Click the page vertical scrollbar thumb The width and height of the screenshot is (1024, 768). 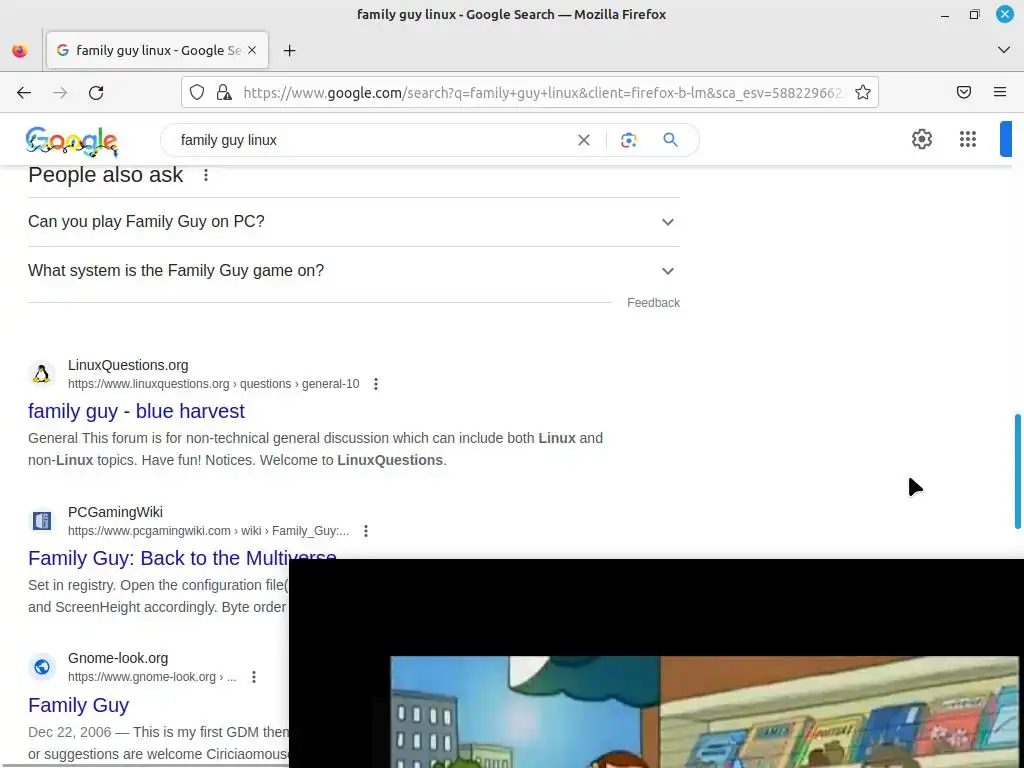1017,471
